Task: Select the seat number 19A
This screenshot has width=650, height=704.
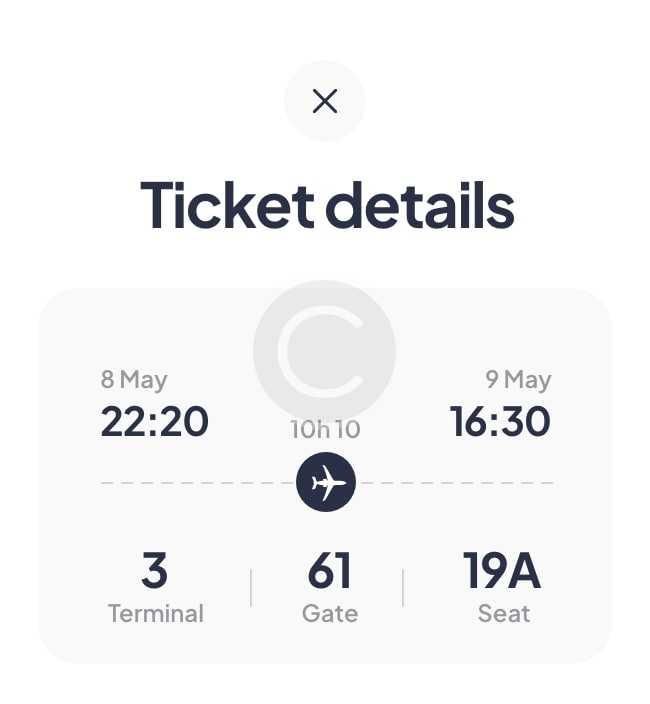Action: 502,571
